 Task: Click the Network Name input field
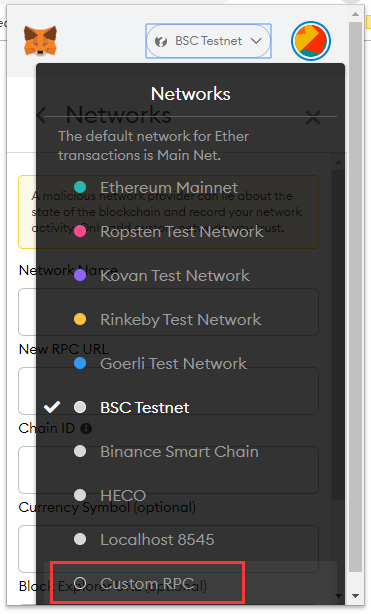[x=168, y=312]
